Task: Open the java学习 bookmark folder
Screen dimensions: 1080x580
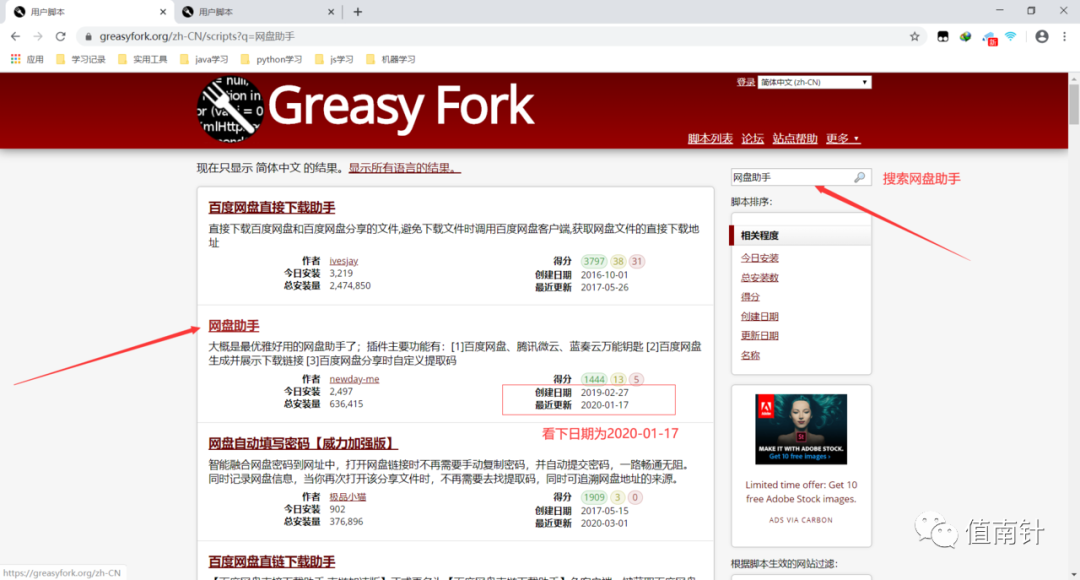Action: [x=204, y=59]
